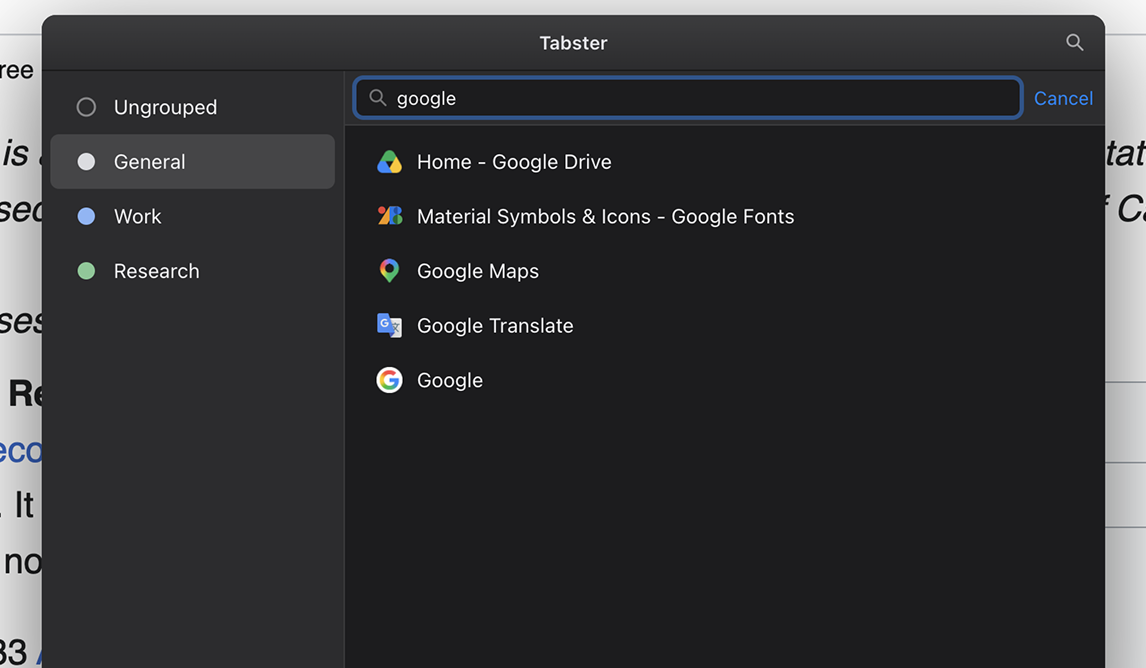Image resolution: width=1146 pixels, height=668 pixels.
Task: Click the green Research group dot
Action: pyautogui.click(x=86, y=271)
